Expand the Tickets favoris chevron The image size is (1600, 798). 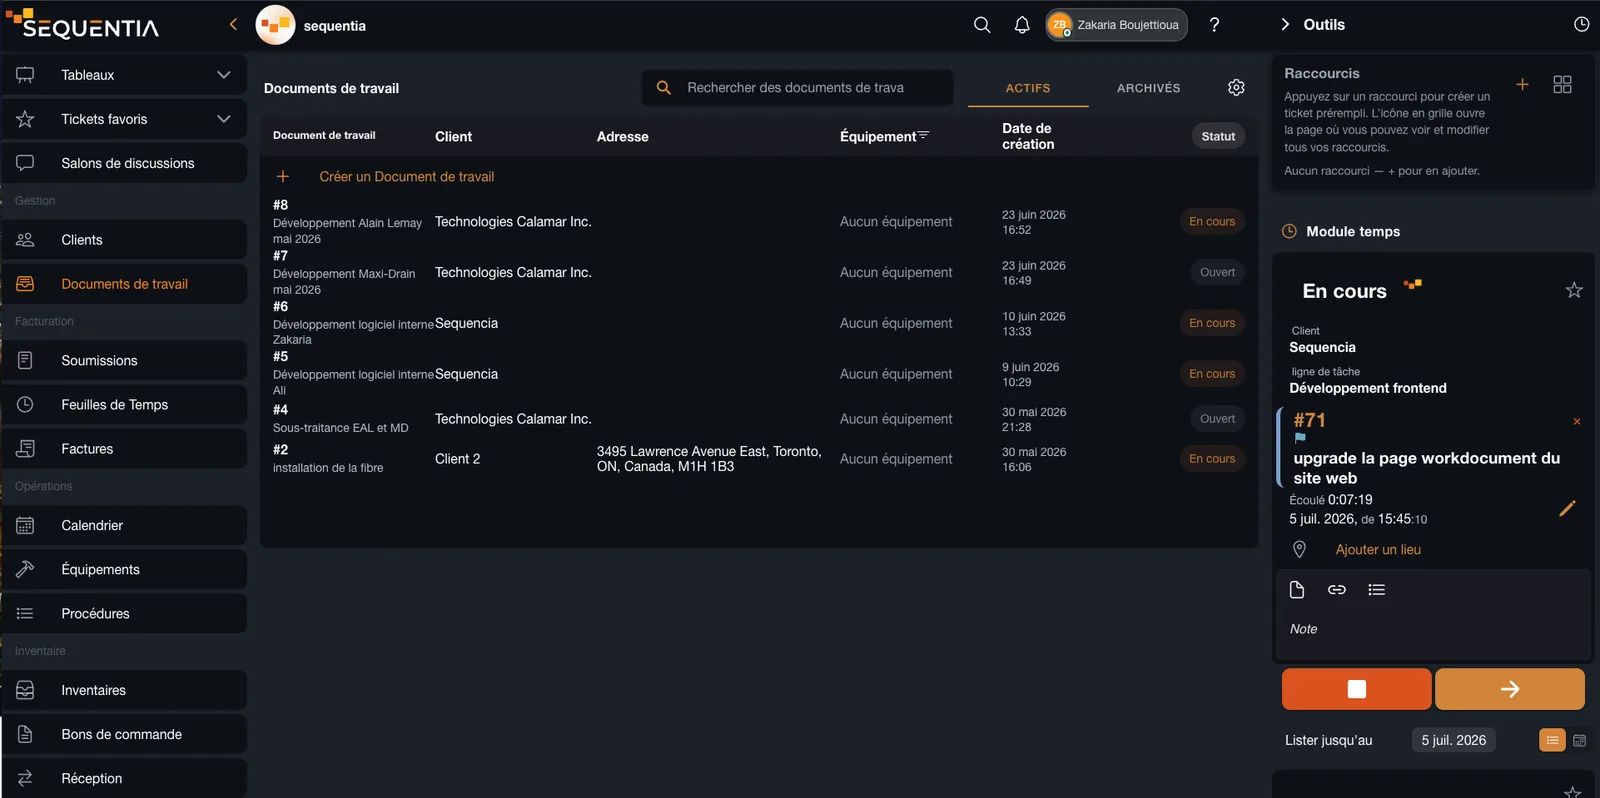point(224,119)
